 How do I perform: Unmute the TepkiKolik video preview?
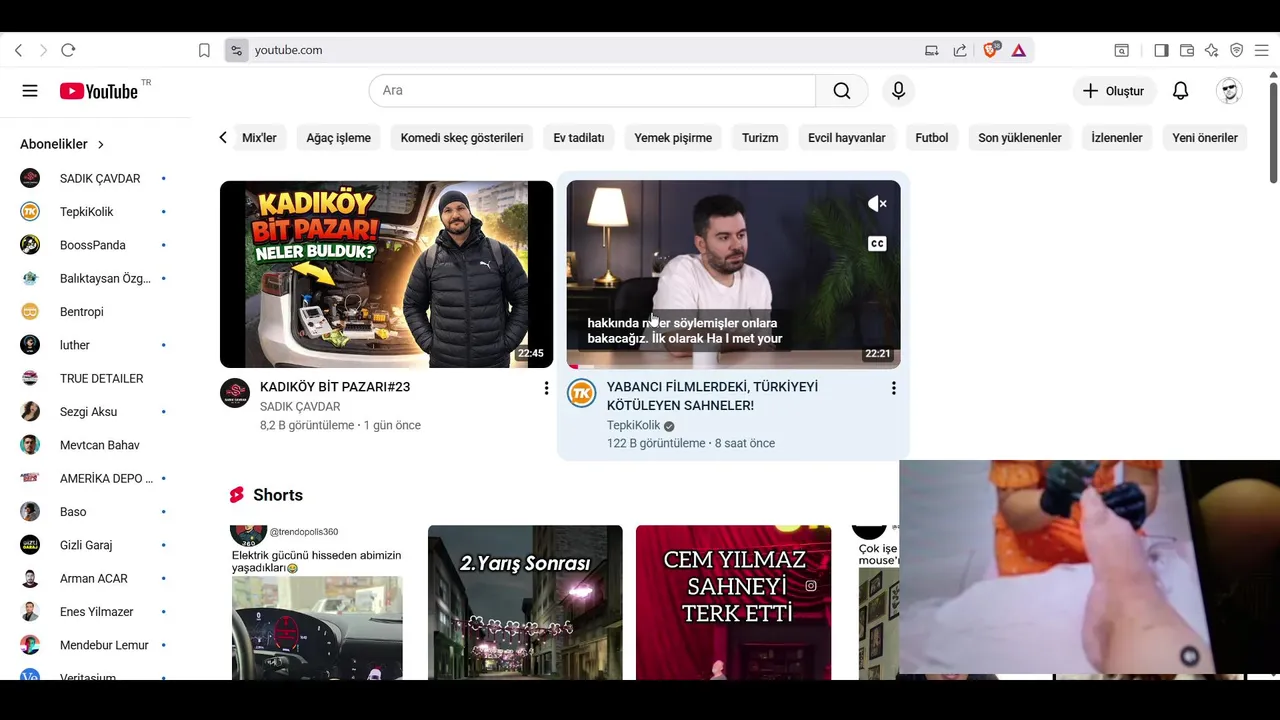coord(877,204)
